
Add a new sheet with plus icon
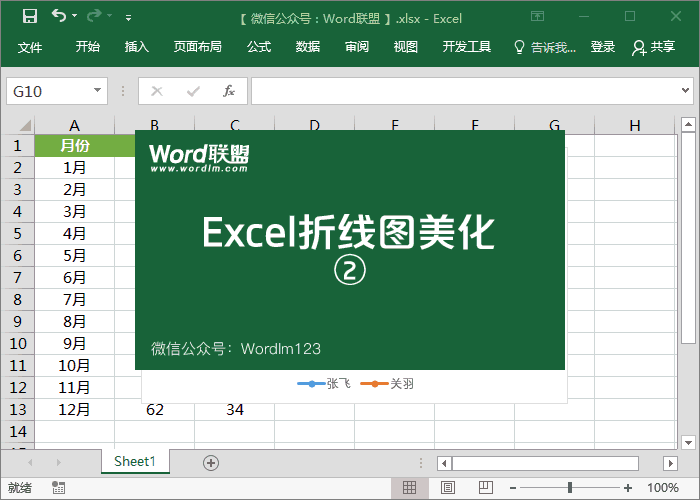coord(211,463)
